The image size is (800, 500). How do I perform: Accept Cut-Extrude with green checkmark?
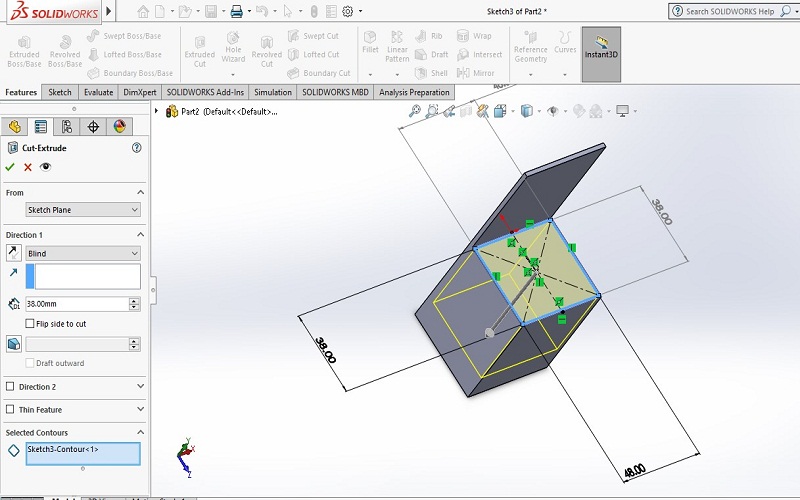10,167
